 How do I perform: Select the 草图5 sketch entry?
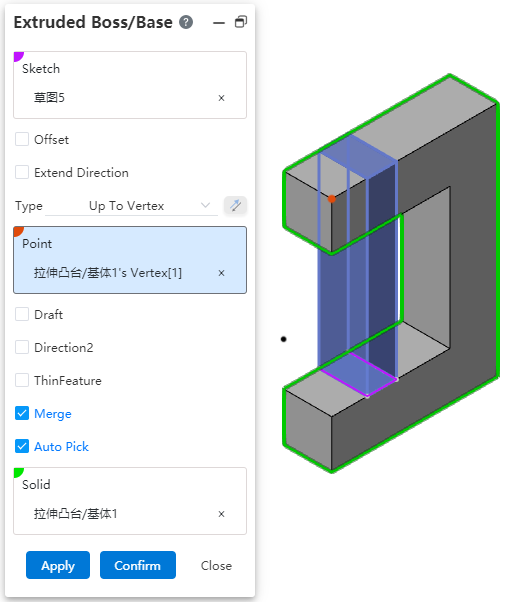point(49,98)
